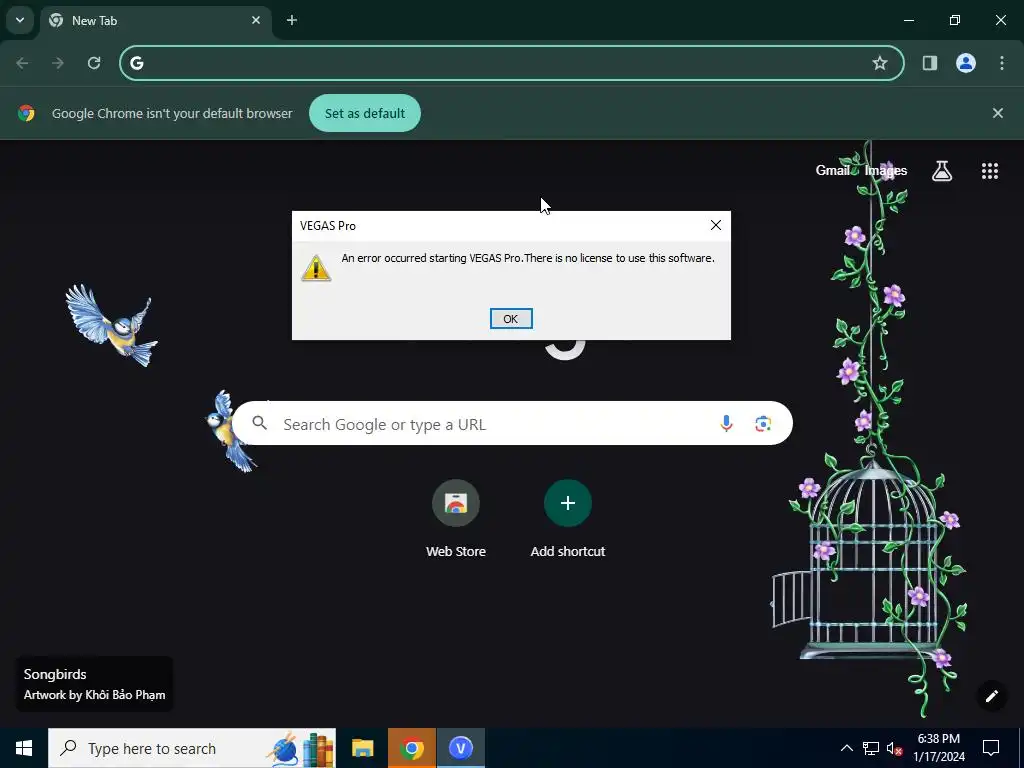Image resolution: width=1024 pixels, height=768 pixels.
Task: Select the New Tab tab
Action: point(157,20)
